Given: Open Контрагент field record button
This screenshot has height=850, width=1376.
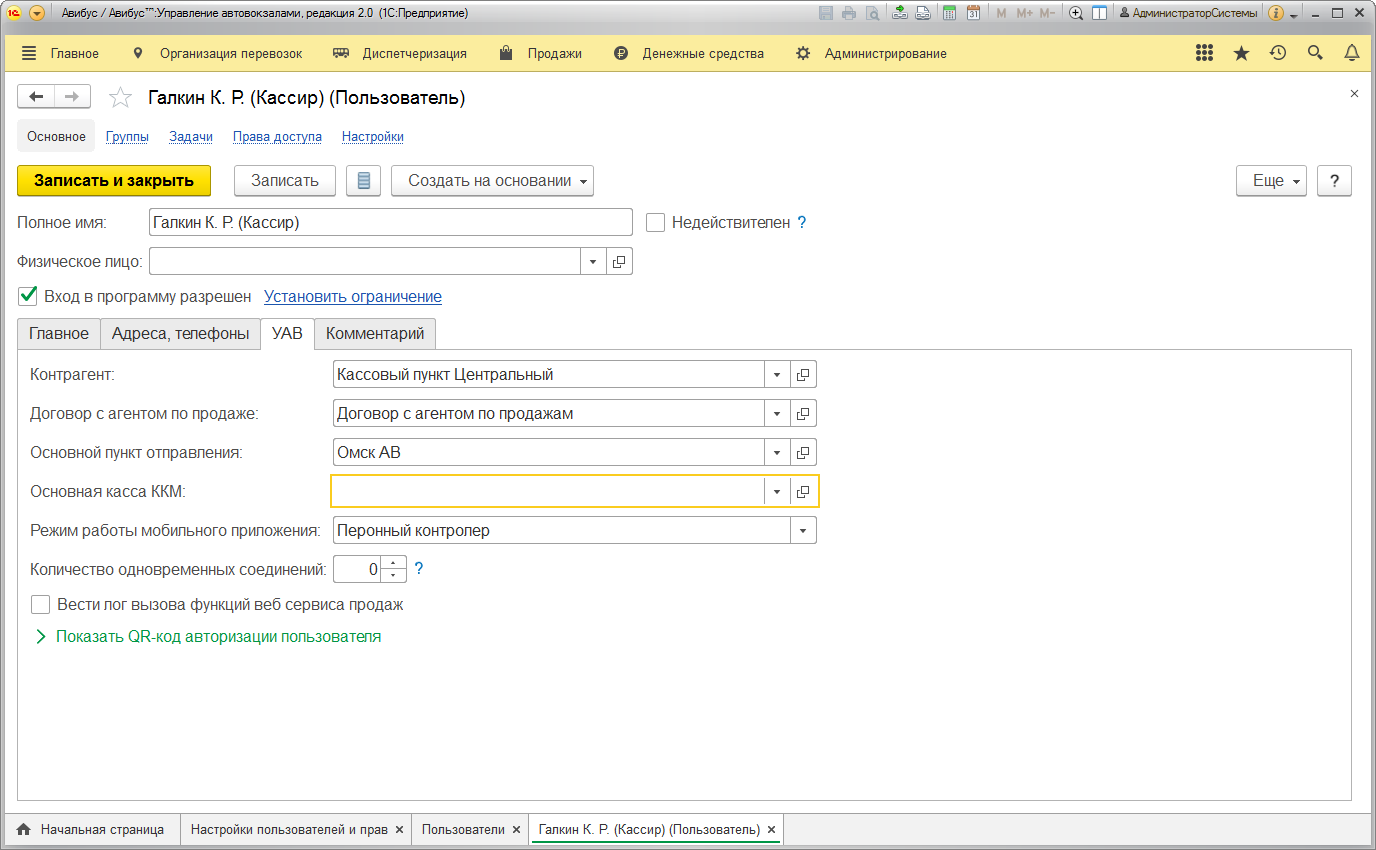Looking at the screenshot, I should point(803,375).
